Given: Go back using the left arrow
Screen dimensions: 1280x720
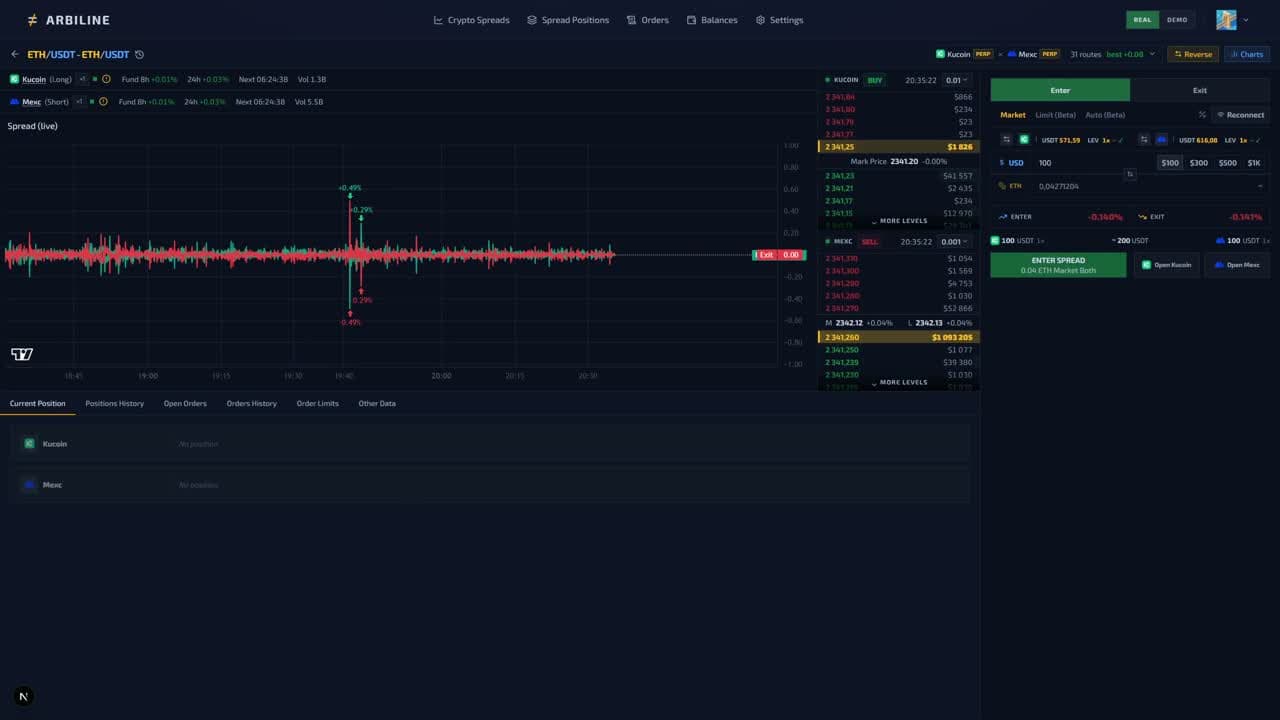Looking at the screenshot, I should coord(15,54).
